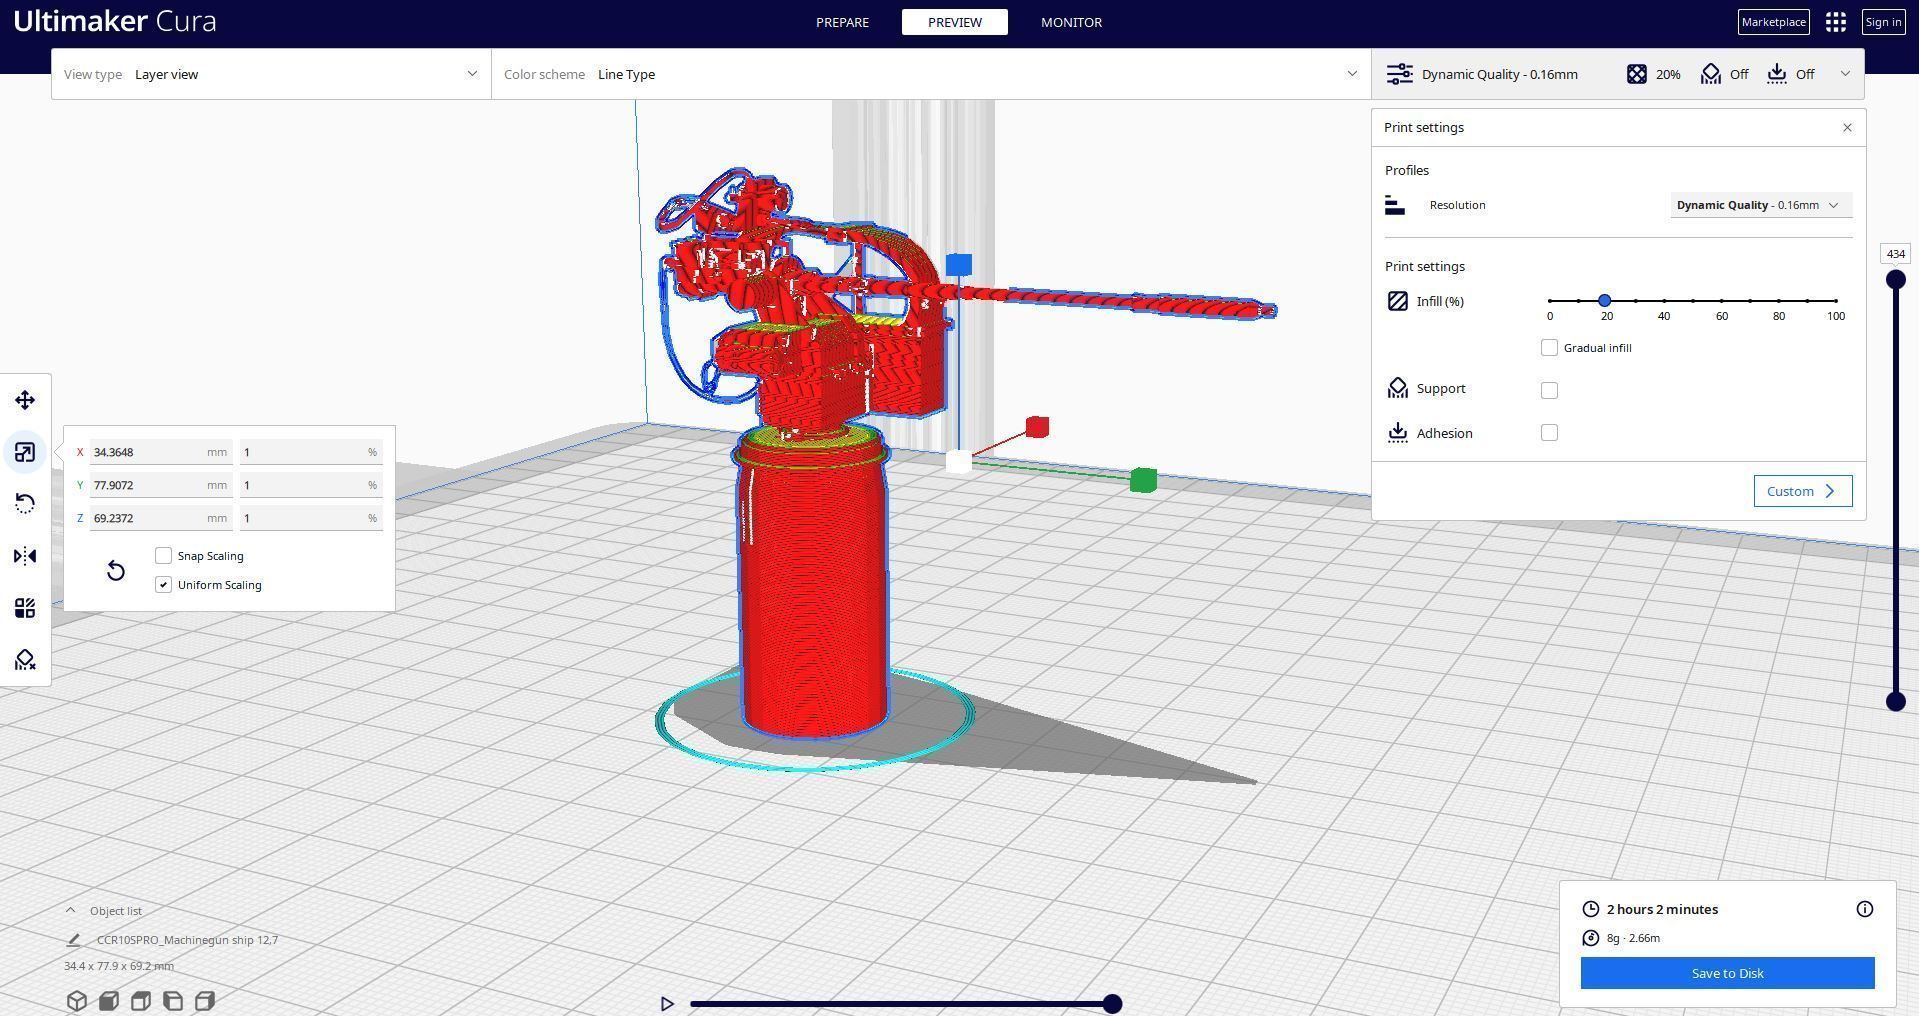Viewport: 1919px width, 1016px height.
Task: Click the X size input field in mm
Action: coord(160,452)
